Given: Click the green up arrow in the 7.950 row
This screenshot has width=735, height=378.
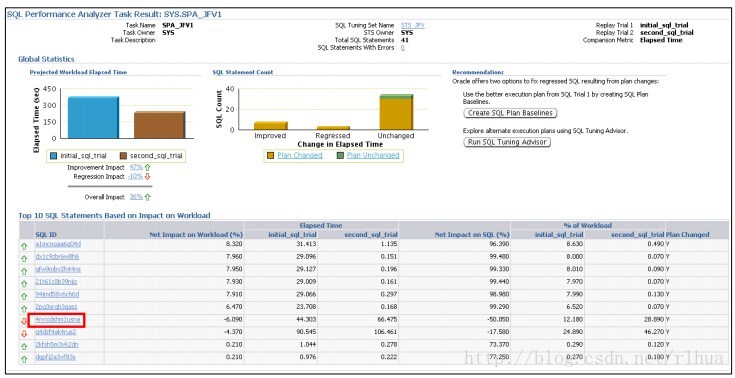Looking at the screenshot, I should click(24, 271).
